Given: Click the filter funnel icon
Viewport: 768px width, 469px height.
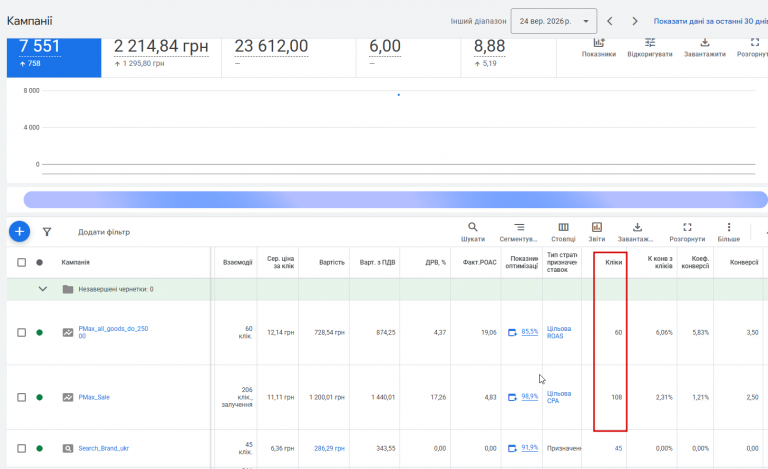Looking at the screenshot, I should click(47, 232).
